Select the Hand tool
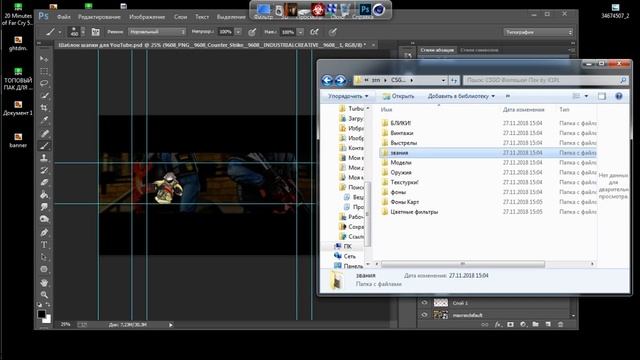Image resolution: width=640 pixels, height=360 pixels. pos(44,282)
